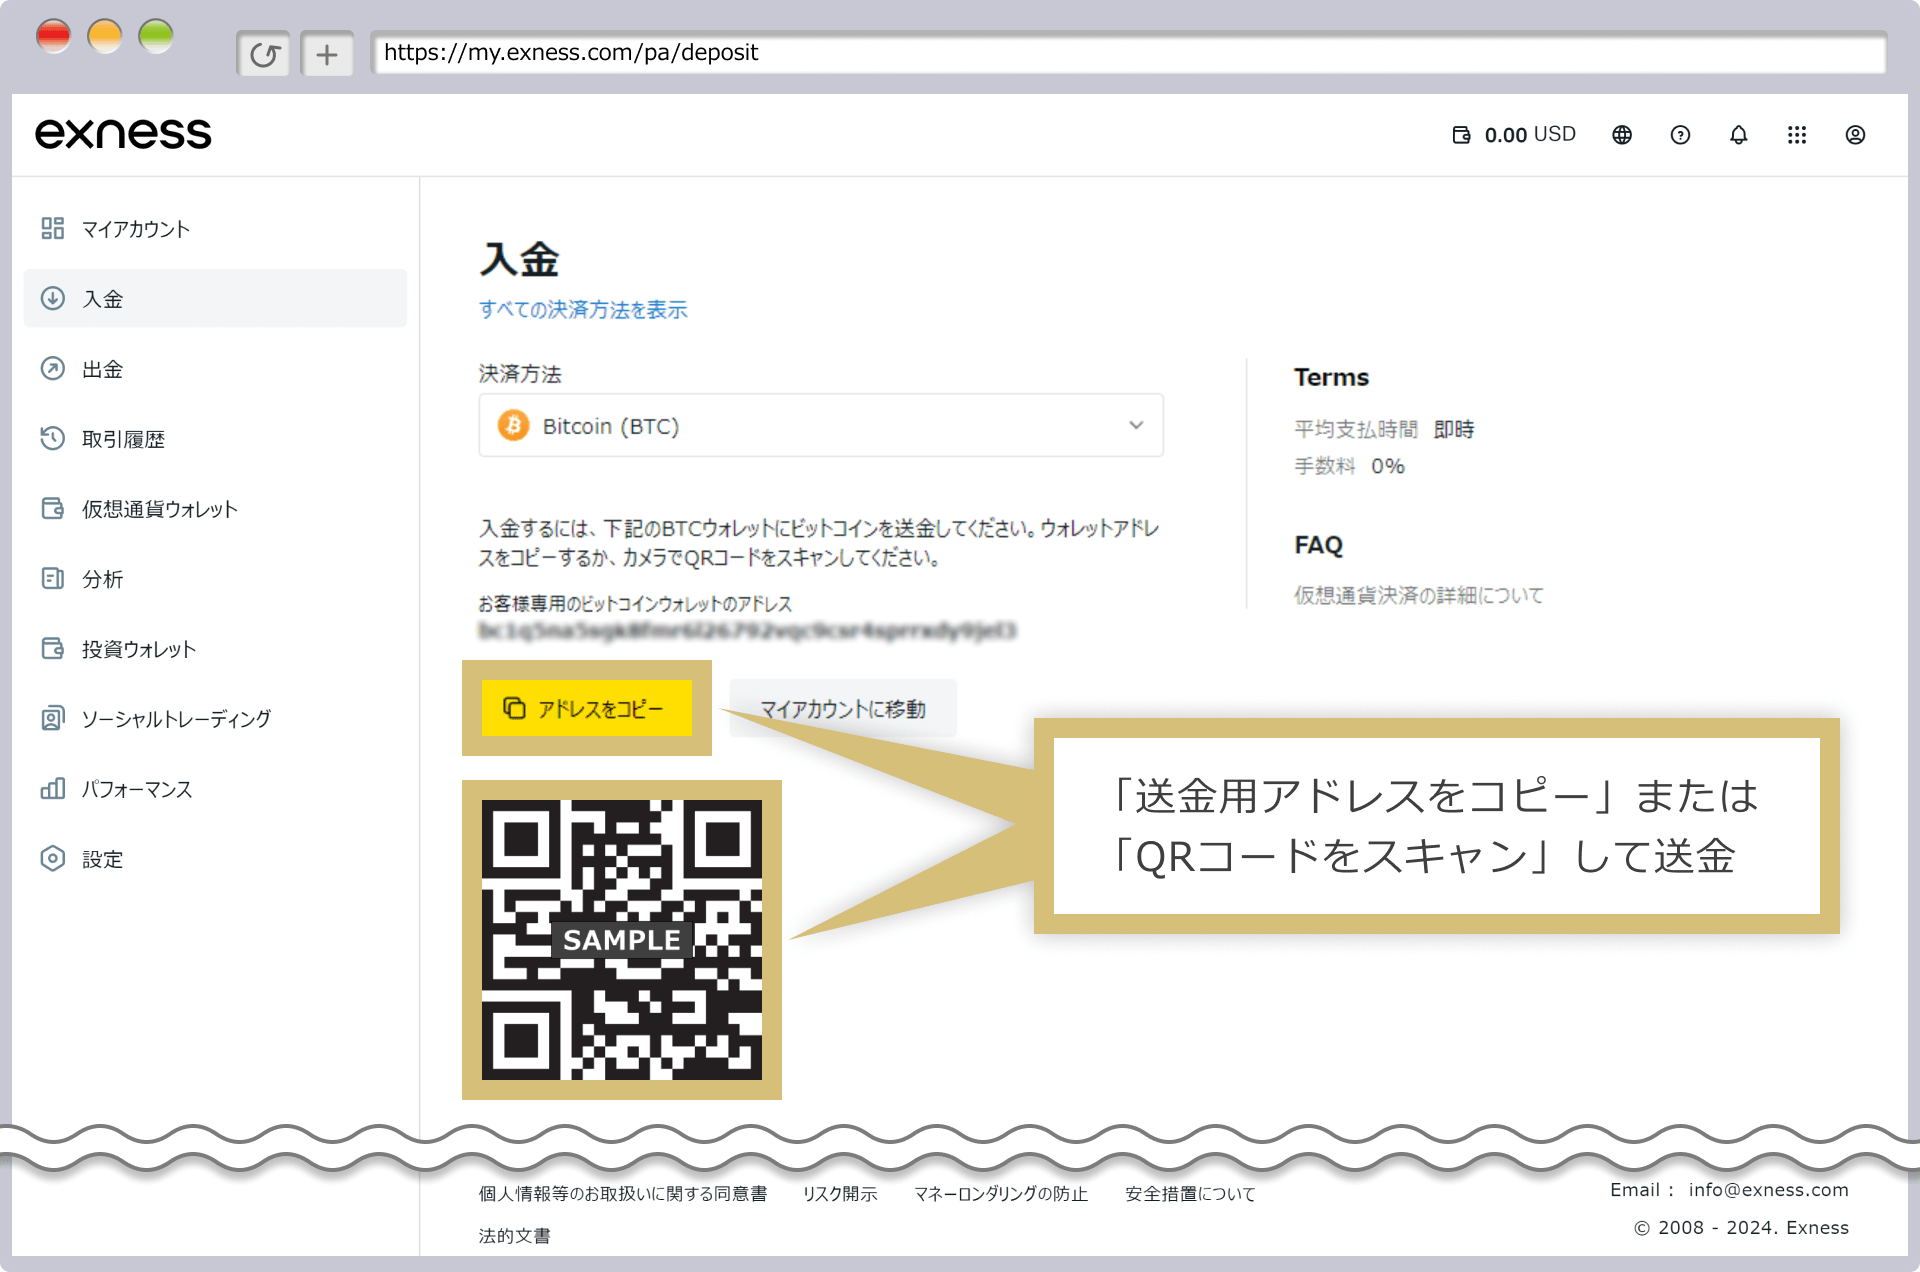The height and width of the screenshot is (1272, 1920).
Task: Open 設定 in the sidebar
Action: [215, 859]
